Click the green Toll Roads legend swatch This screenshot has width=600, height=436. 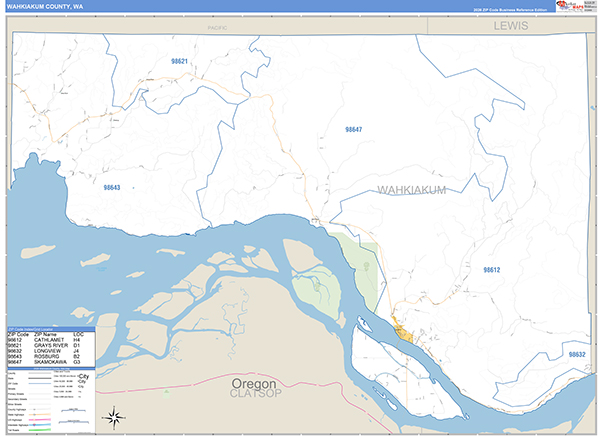pos(40,430)
